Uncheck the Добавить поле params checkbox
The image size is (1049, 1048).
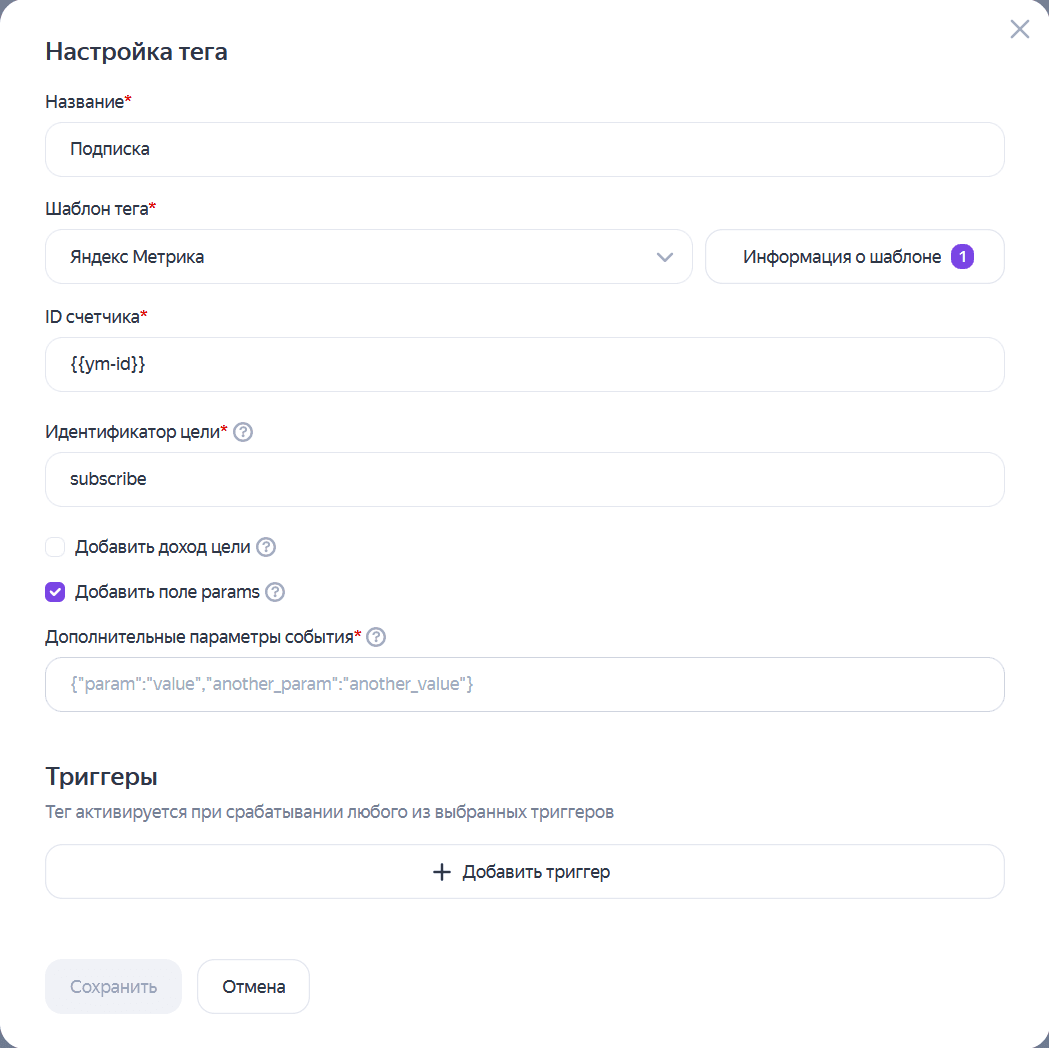pyautogui.click(x=55, y=592)
